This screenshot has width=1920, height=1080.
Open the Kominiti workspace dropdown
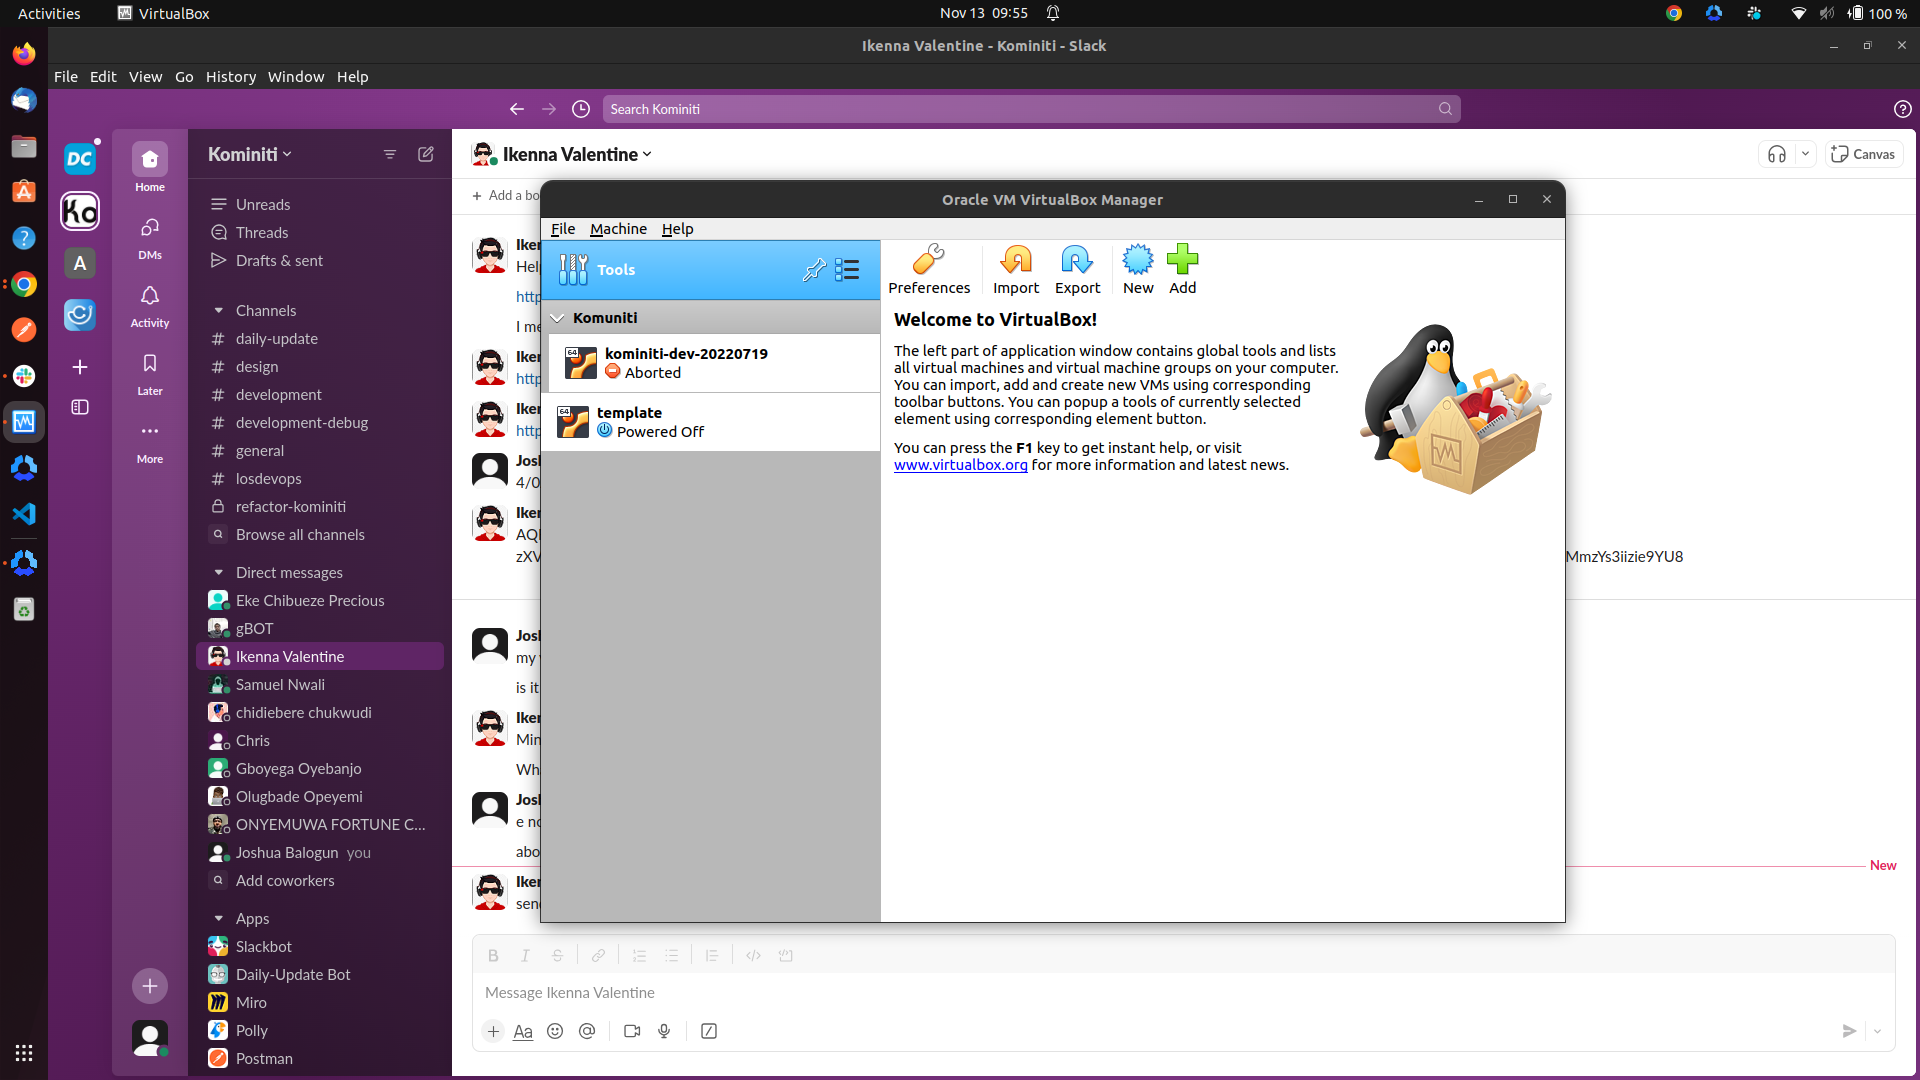point(250,154)
